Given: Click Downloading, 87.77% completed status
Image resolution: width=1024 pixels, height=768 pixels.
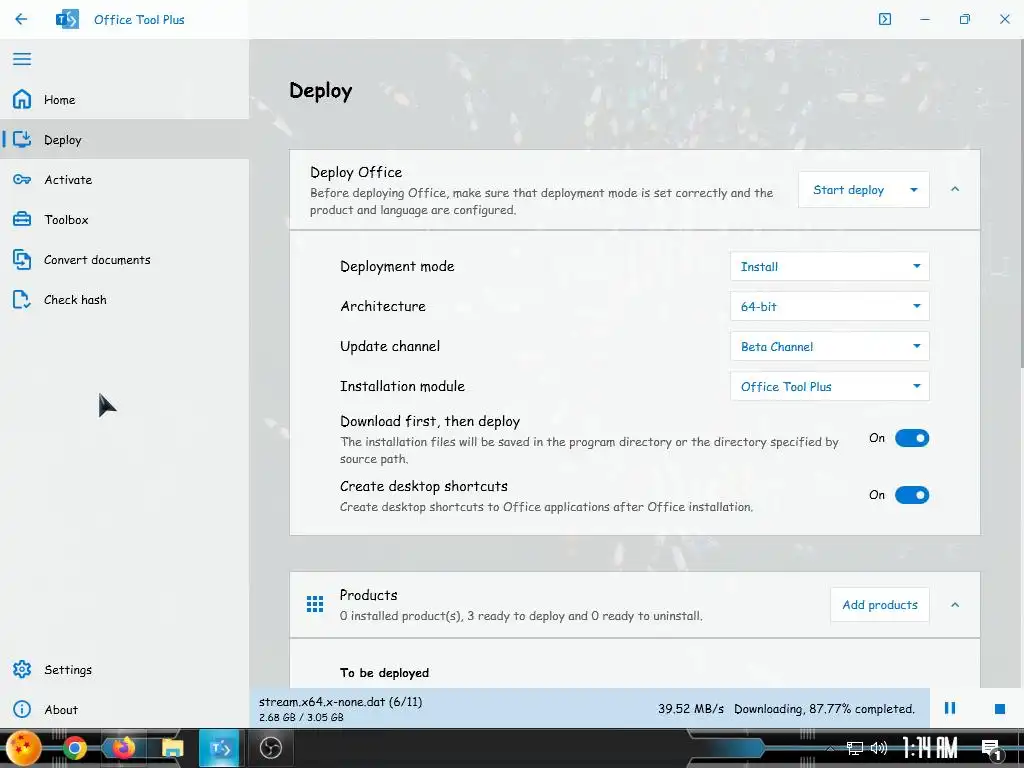Looking at the screenshot, I should [x=824, y=709].
